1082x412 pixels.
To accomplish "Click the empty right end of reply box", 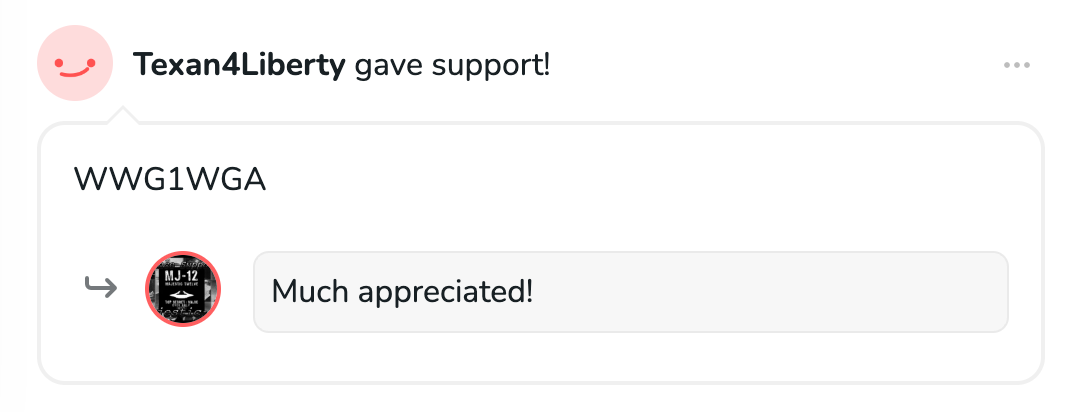I will click(x=900, y=291).
